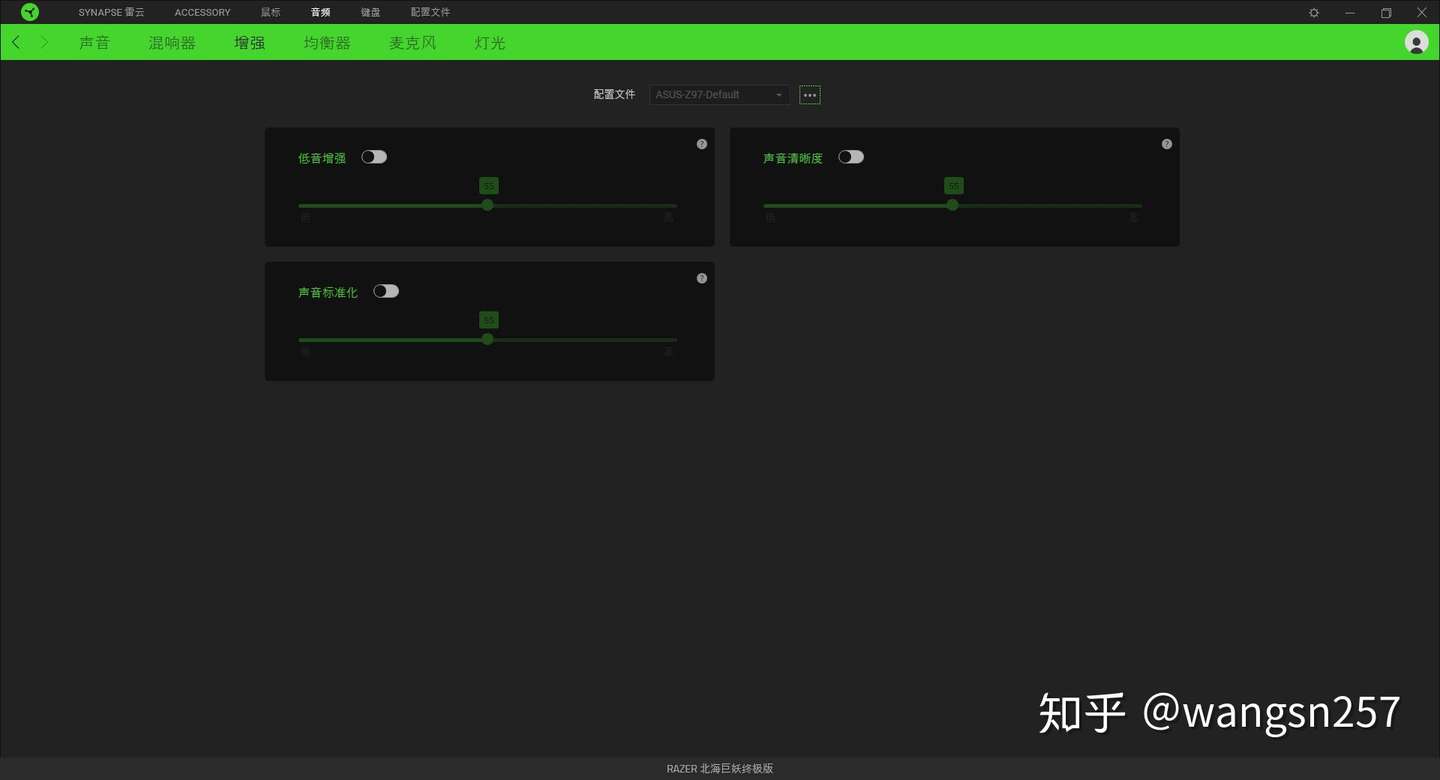The image size is (1440, 780).
Task: Switch to the 均衡器 tab
Action: (x=327, y=43)
